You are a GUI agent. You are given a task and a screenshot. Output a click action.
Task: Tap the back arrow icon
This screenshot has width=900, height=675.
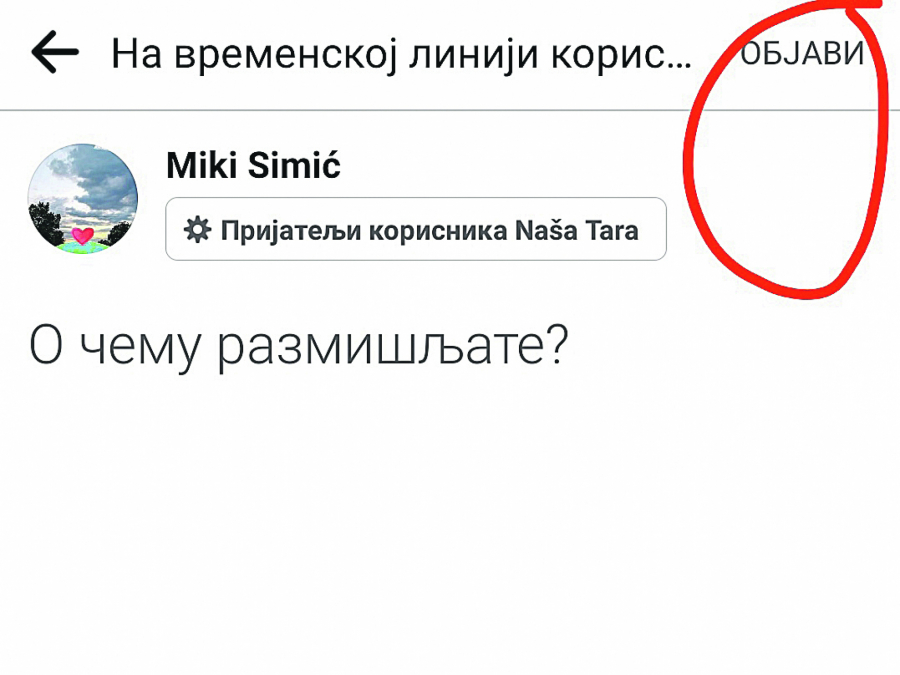point(54,53)
